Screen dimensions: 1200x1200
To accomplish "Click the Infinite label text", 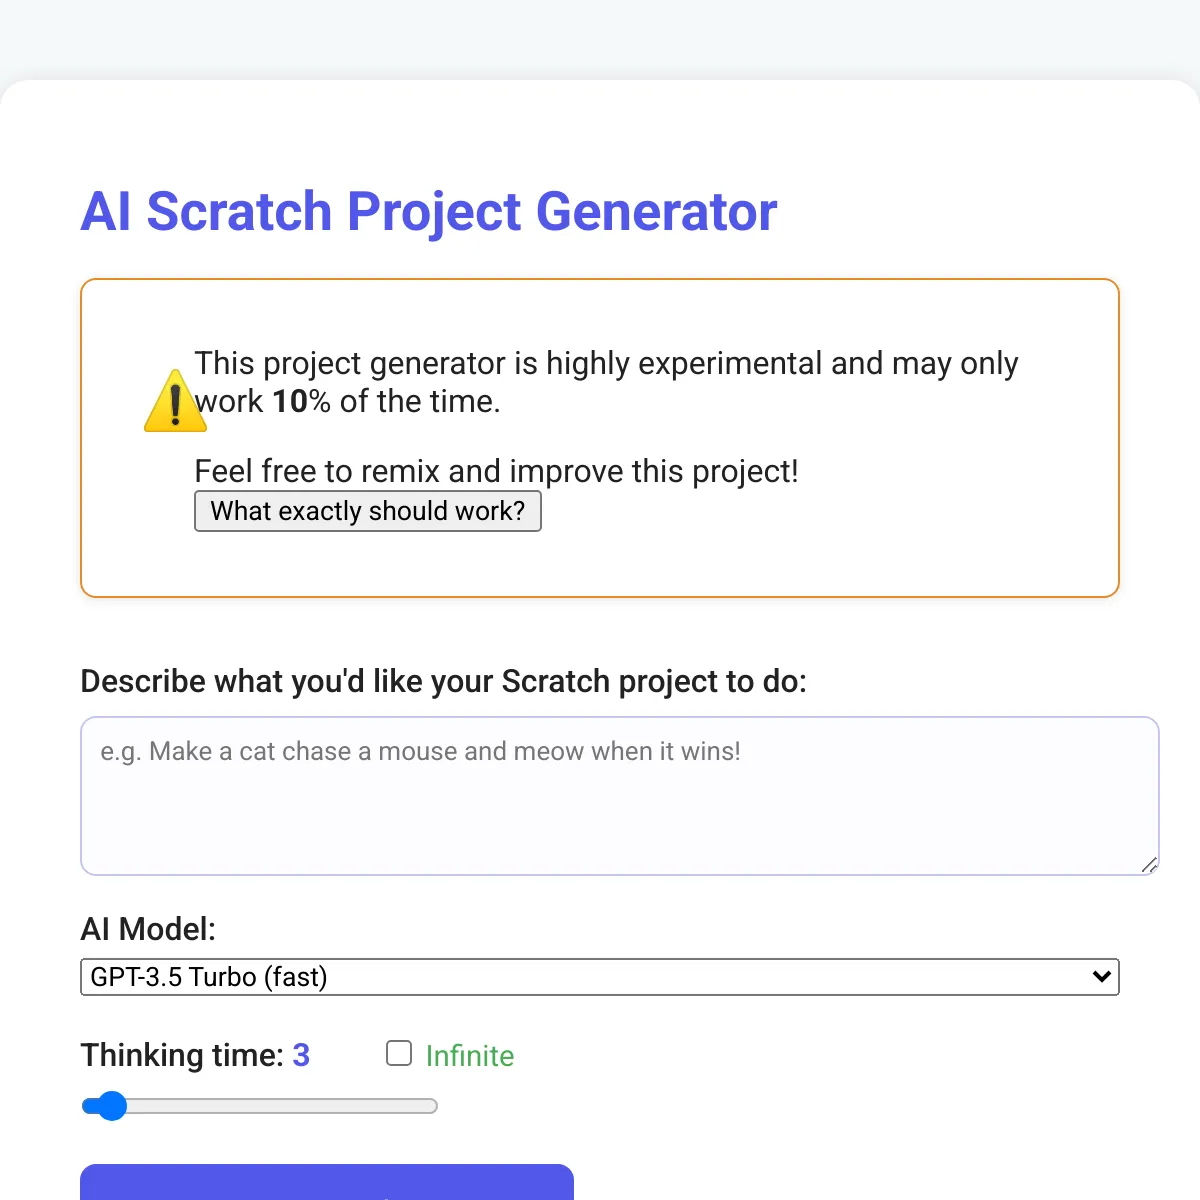I will [x=469, y=1055].
